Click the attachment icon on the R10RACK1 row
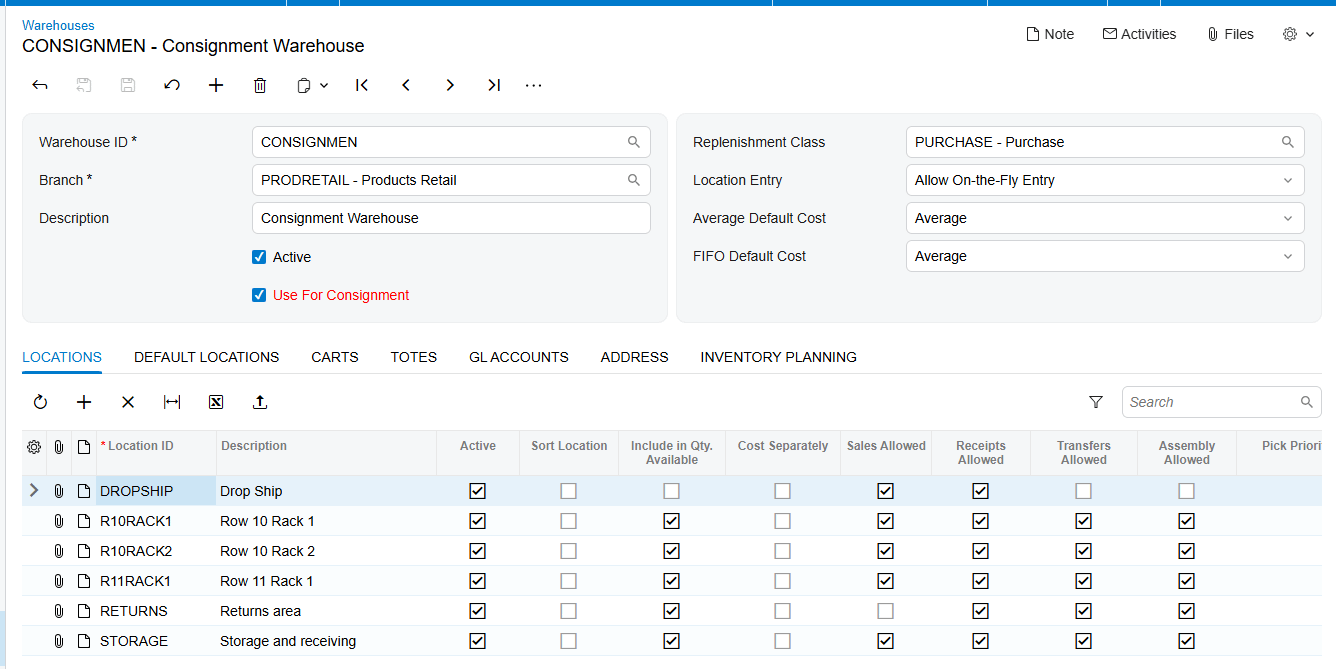 (59, 521)
